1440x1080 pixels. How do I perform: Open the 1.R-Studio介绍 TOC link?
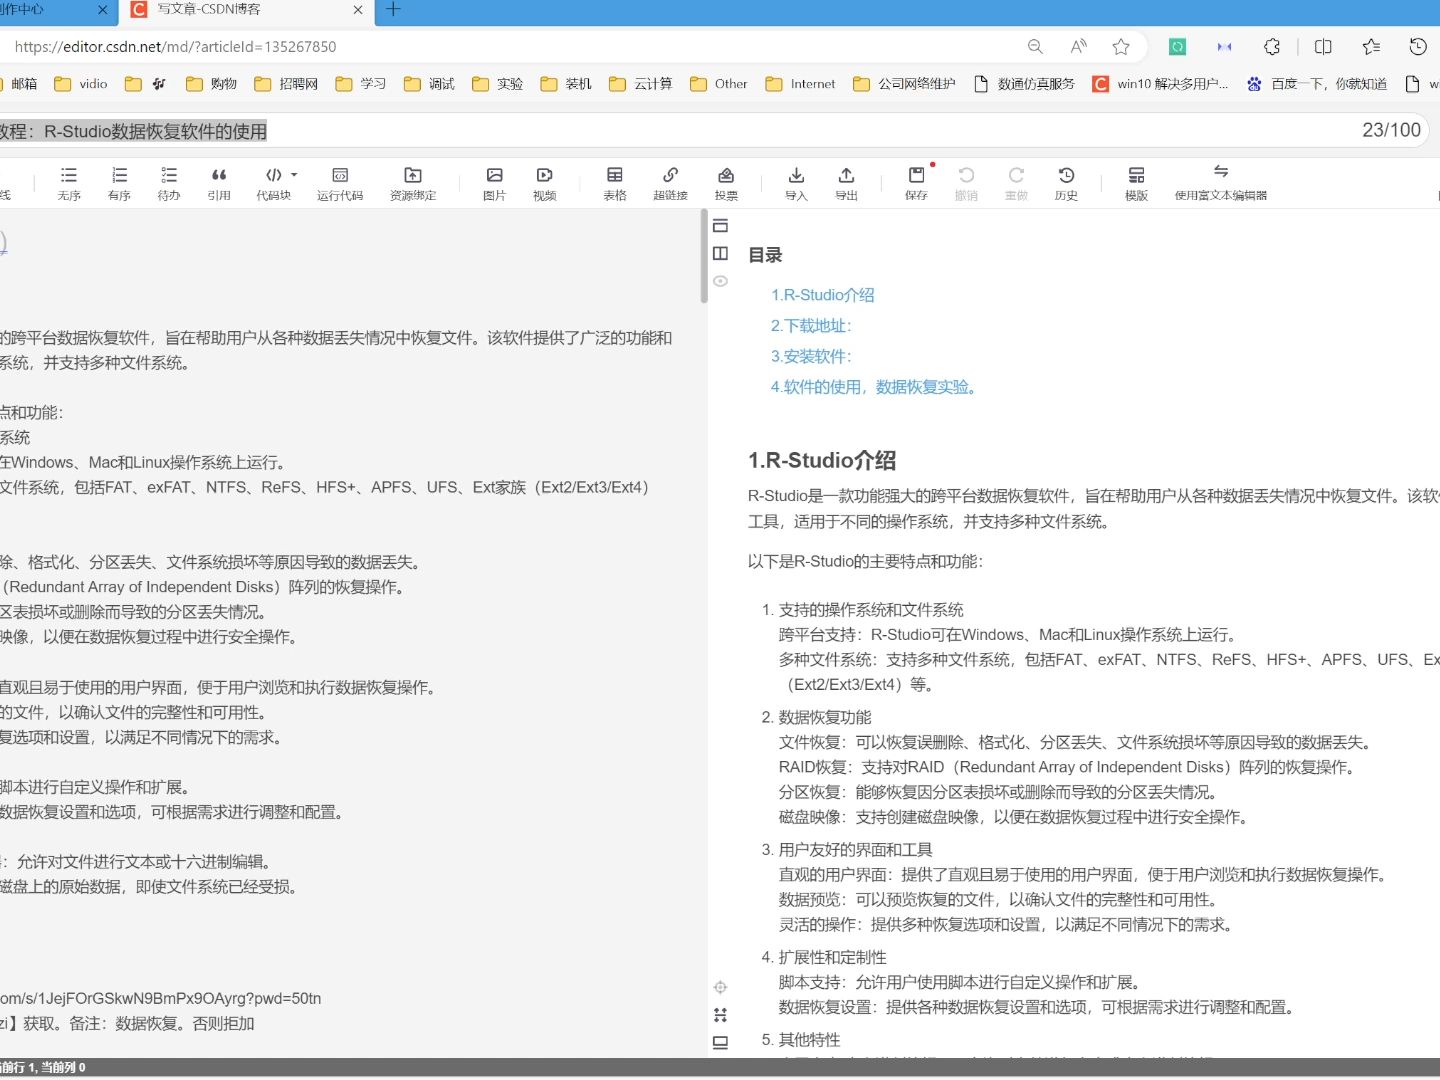[x=822, y=294]
